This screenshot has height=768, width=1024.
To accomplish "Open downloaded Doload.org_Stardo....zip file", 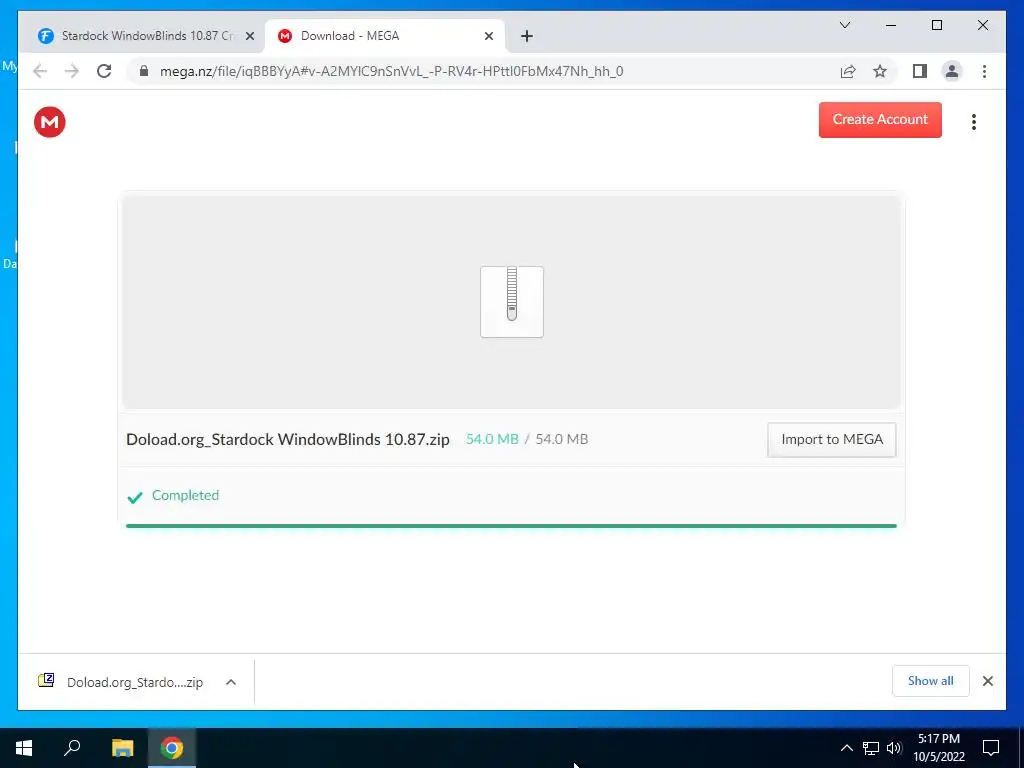I will (121, 682).
